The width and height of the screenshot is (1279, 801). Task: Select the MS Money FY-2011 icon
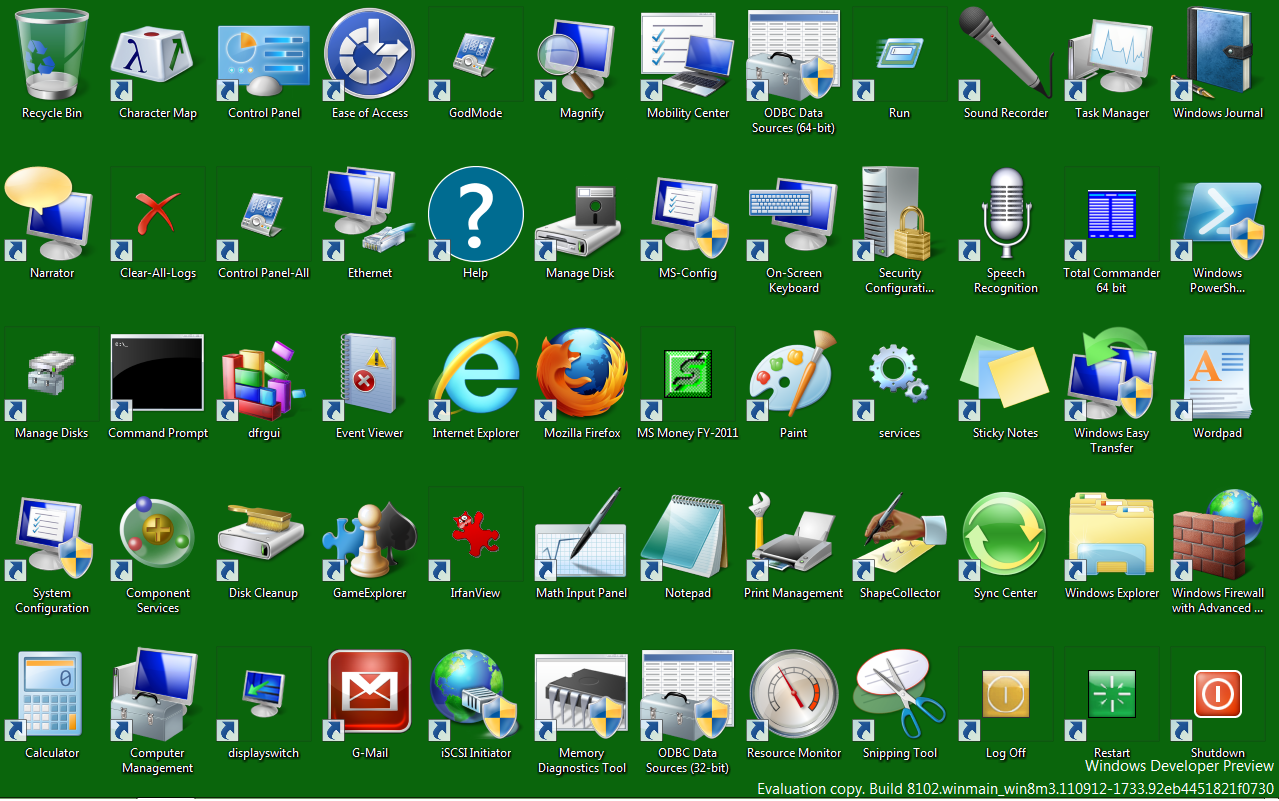point(688,374)
